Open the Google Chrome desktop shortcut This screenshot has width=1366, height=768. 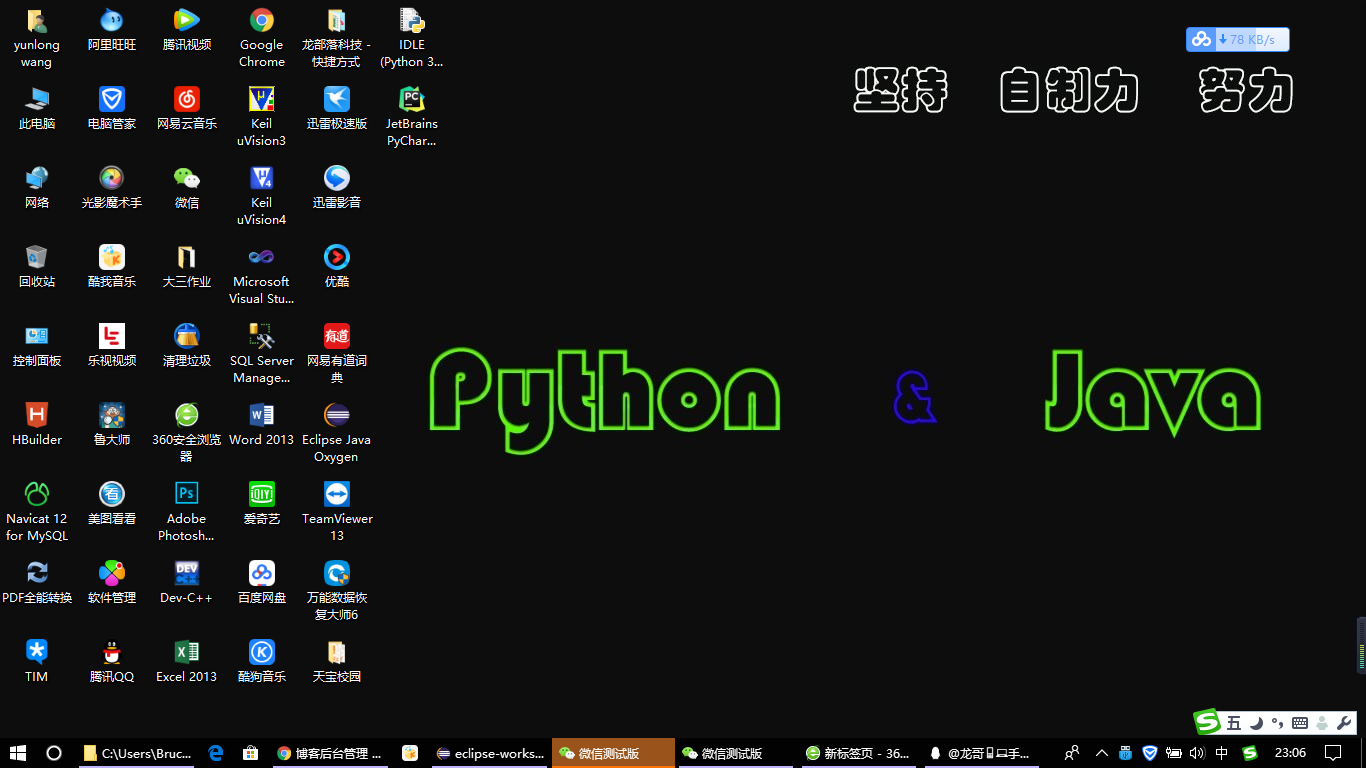pyautogui.click(x=262, y=38)
